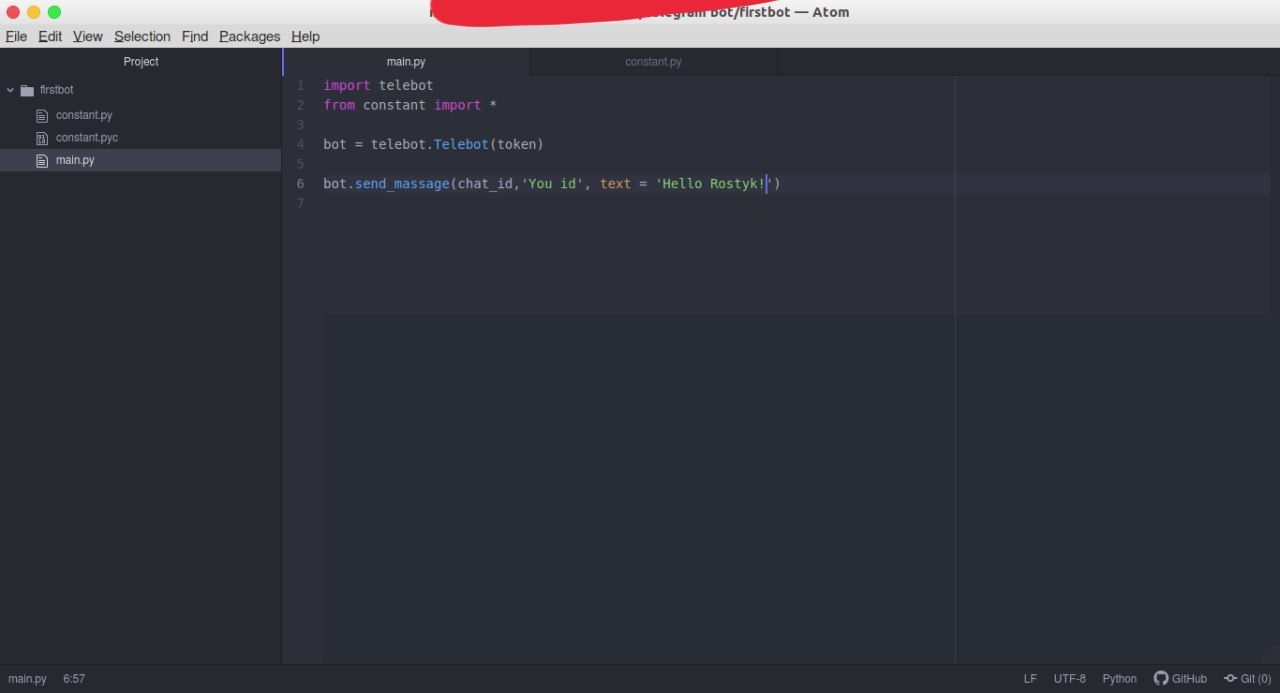This screenshot has height=693, width=1280.
Task: Change the UTF-8 encoding selector
Action: pos(1069,678)
